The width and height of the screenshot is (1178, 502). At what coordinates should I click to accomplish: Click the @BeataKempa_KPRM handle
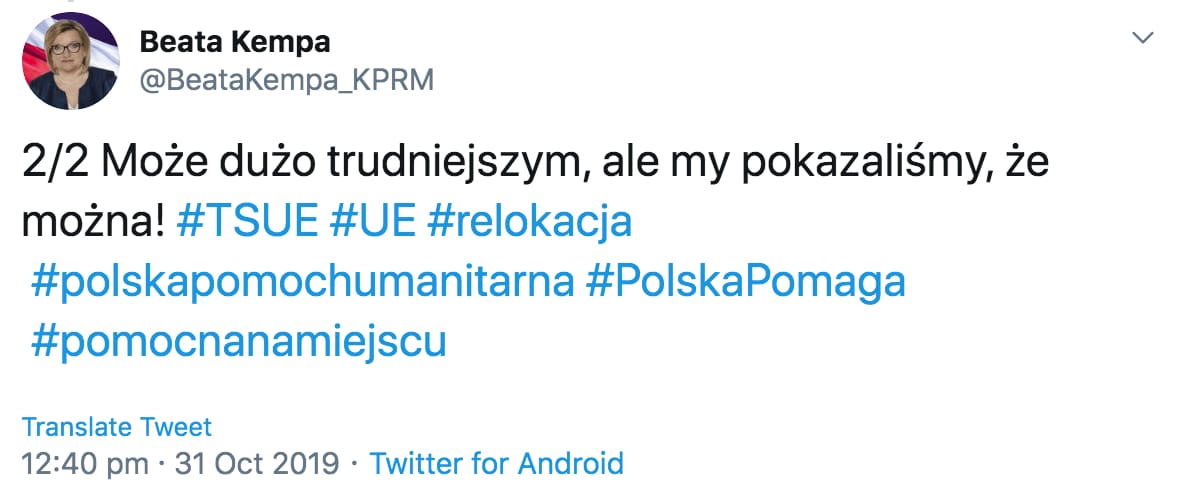coord(286,80)
